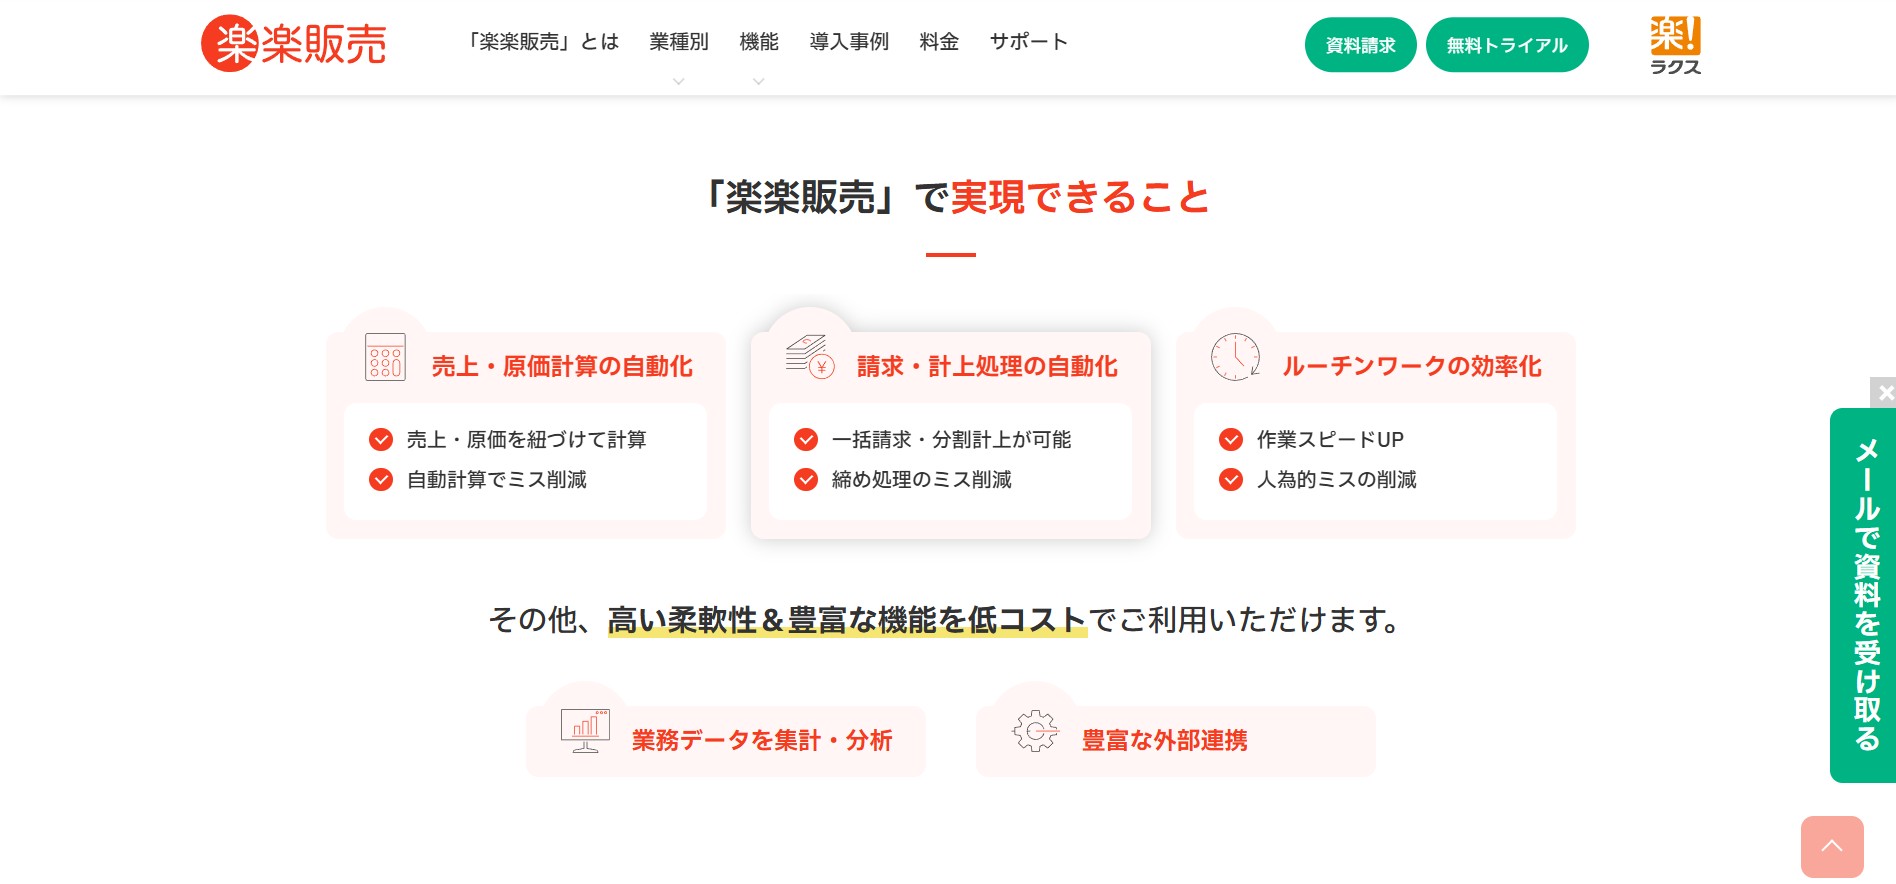Click the heading 「楽楽販売」で実現できること
The width and height of the screenshot is (1896, 884).
[957, 197]
